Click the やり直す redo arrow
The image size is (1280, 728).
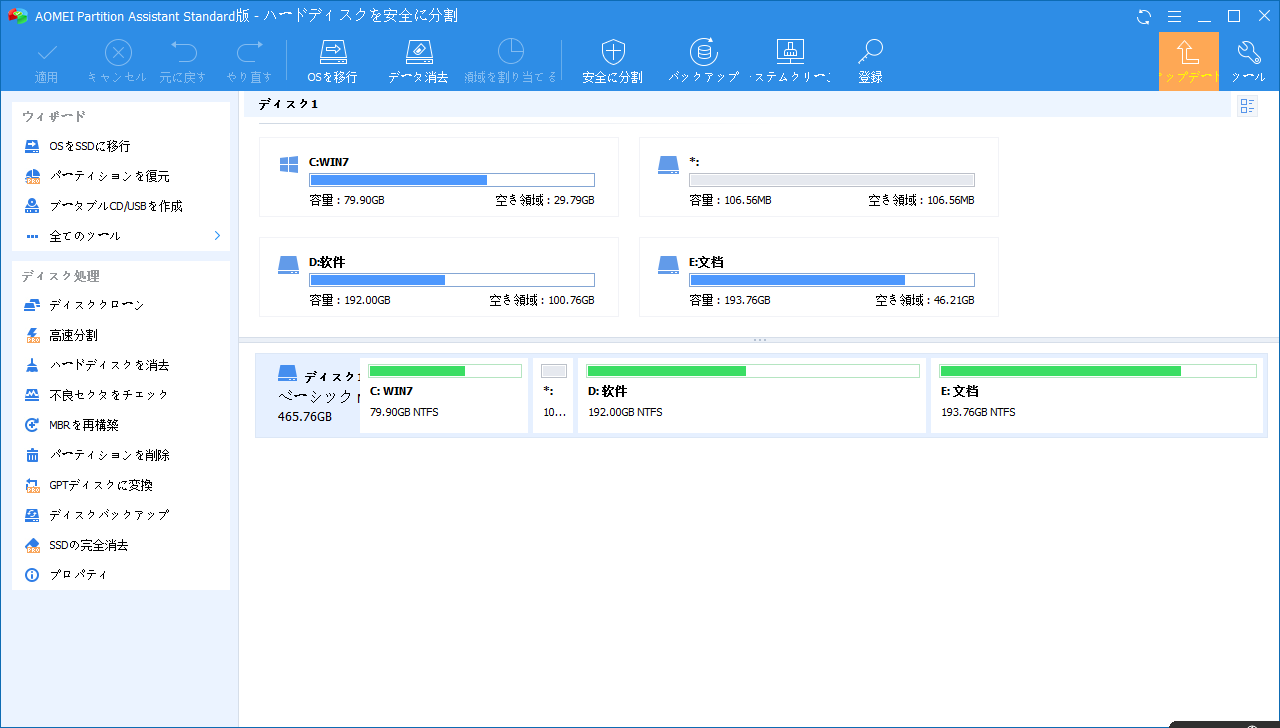250,53
